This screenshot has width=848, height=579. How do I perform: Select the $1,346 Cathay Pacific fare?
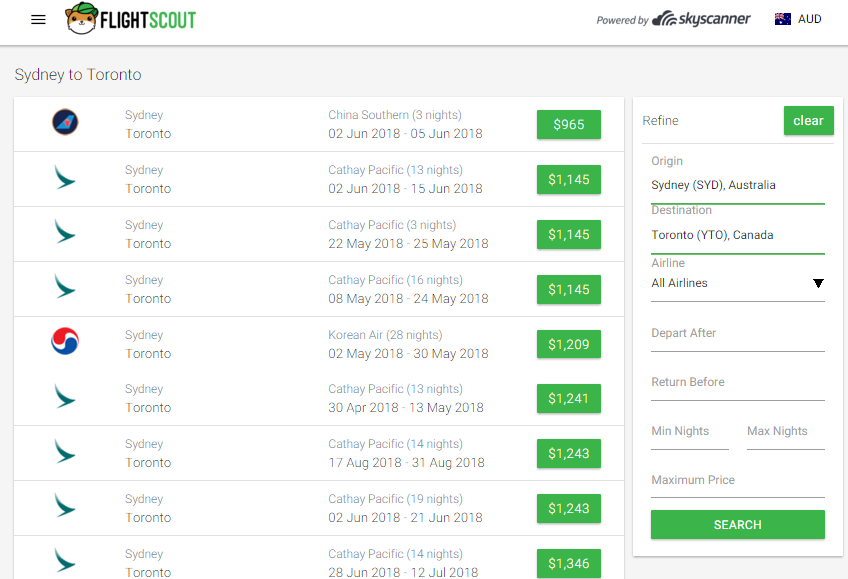[x=568, y=563]
